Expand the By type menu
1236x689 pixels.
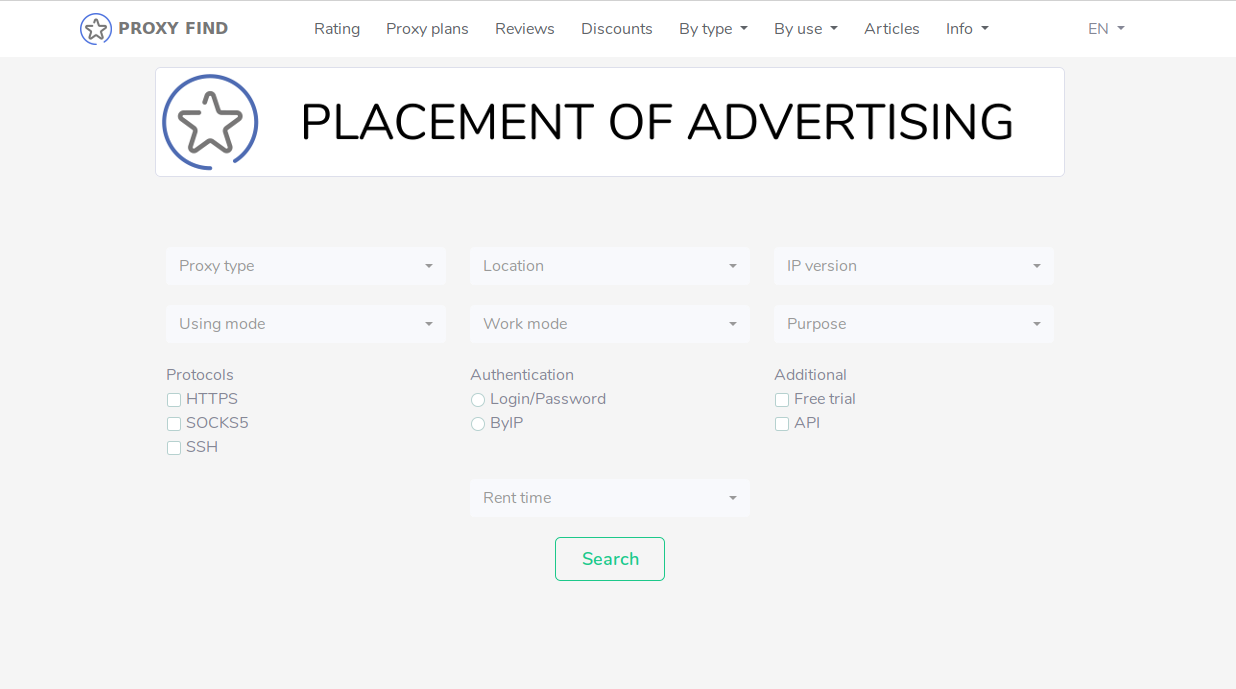coord(713,29)
